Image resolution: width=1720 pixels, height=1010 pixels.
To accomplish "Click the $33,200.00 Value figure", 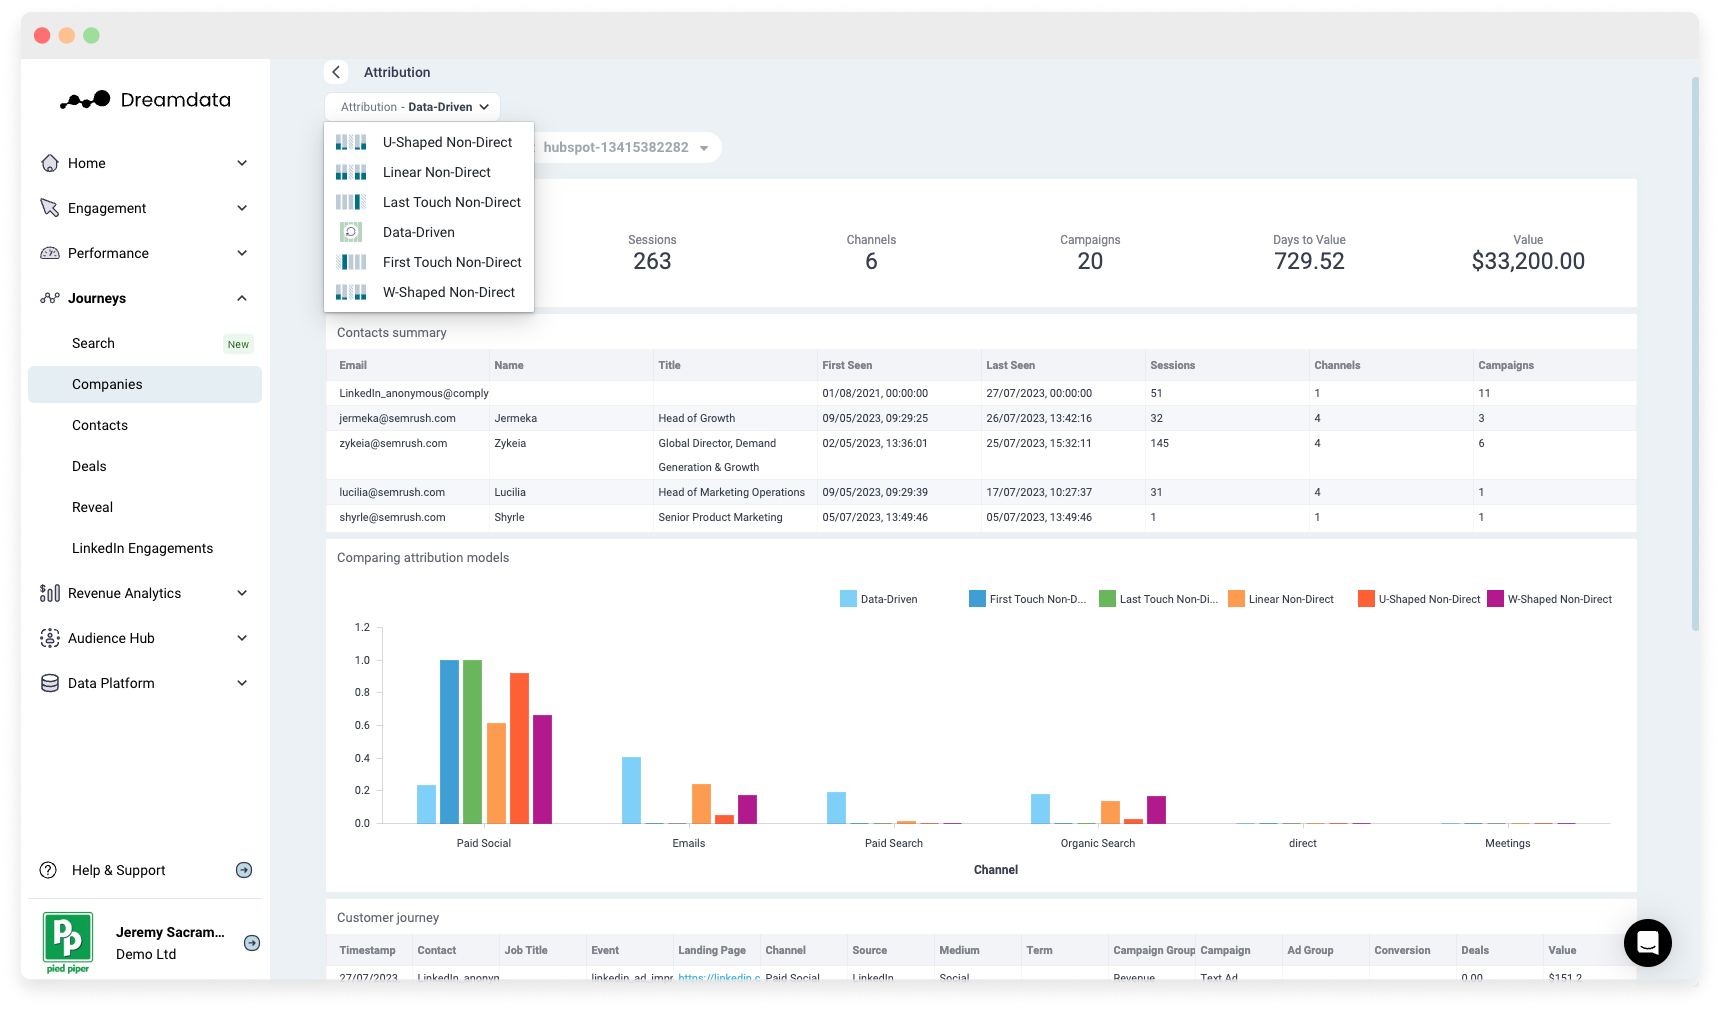I will tap(1528, 262).
